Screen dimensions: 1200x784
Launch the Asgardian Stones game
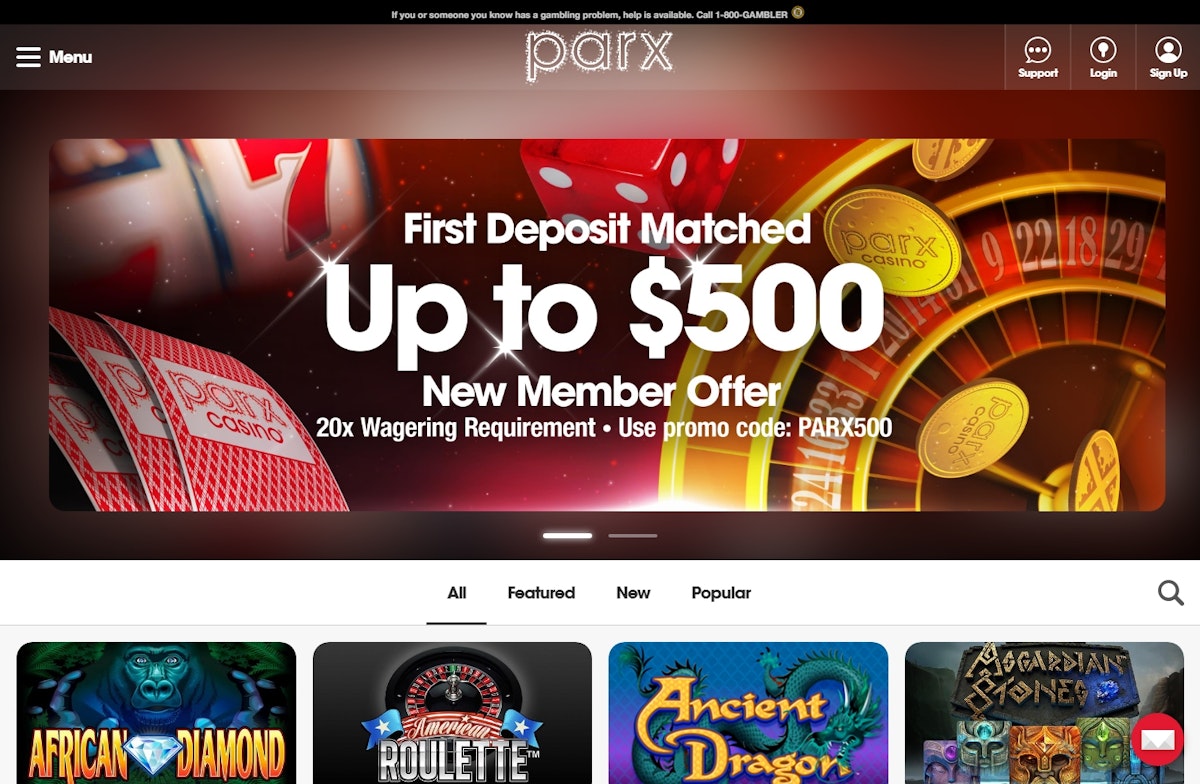point(1045,713)
